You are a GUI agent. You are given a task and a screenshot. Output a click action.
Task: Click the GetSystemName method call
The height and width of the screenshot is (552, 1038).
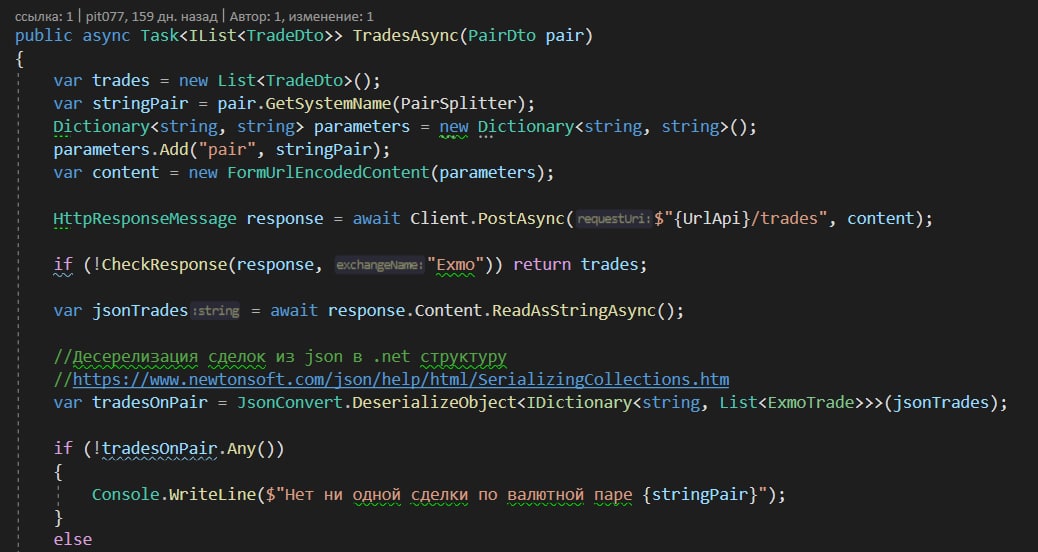(x=329, y=104)
